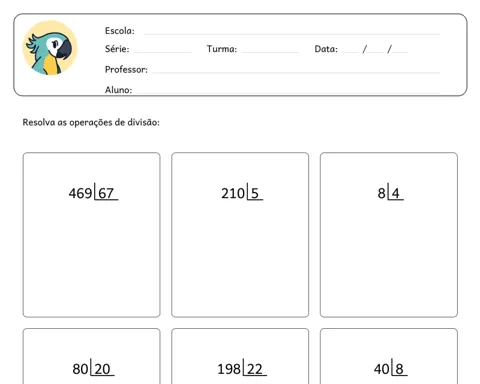Select the dividend number 210
480x384 pixels.
point(233,193)
